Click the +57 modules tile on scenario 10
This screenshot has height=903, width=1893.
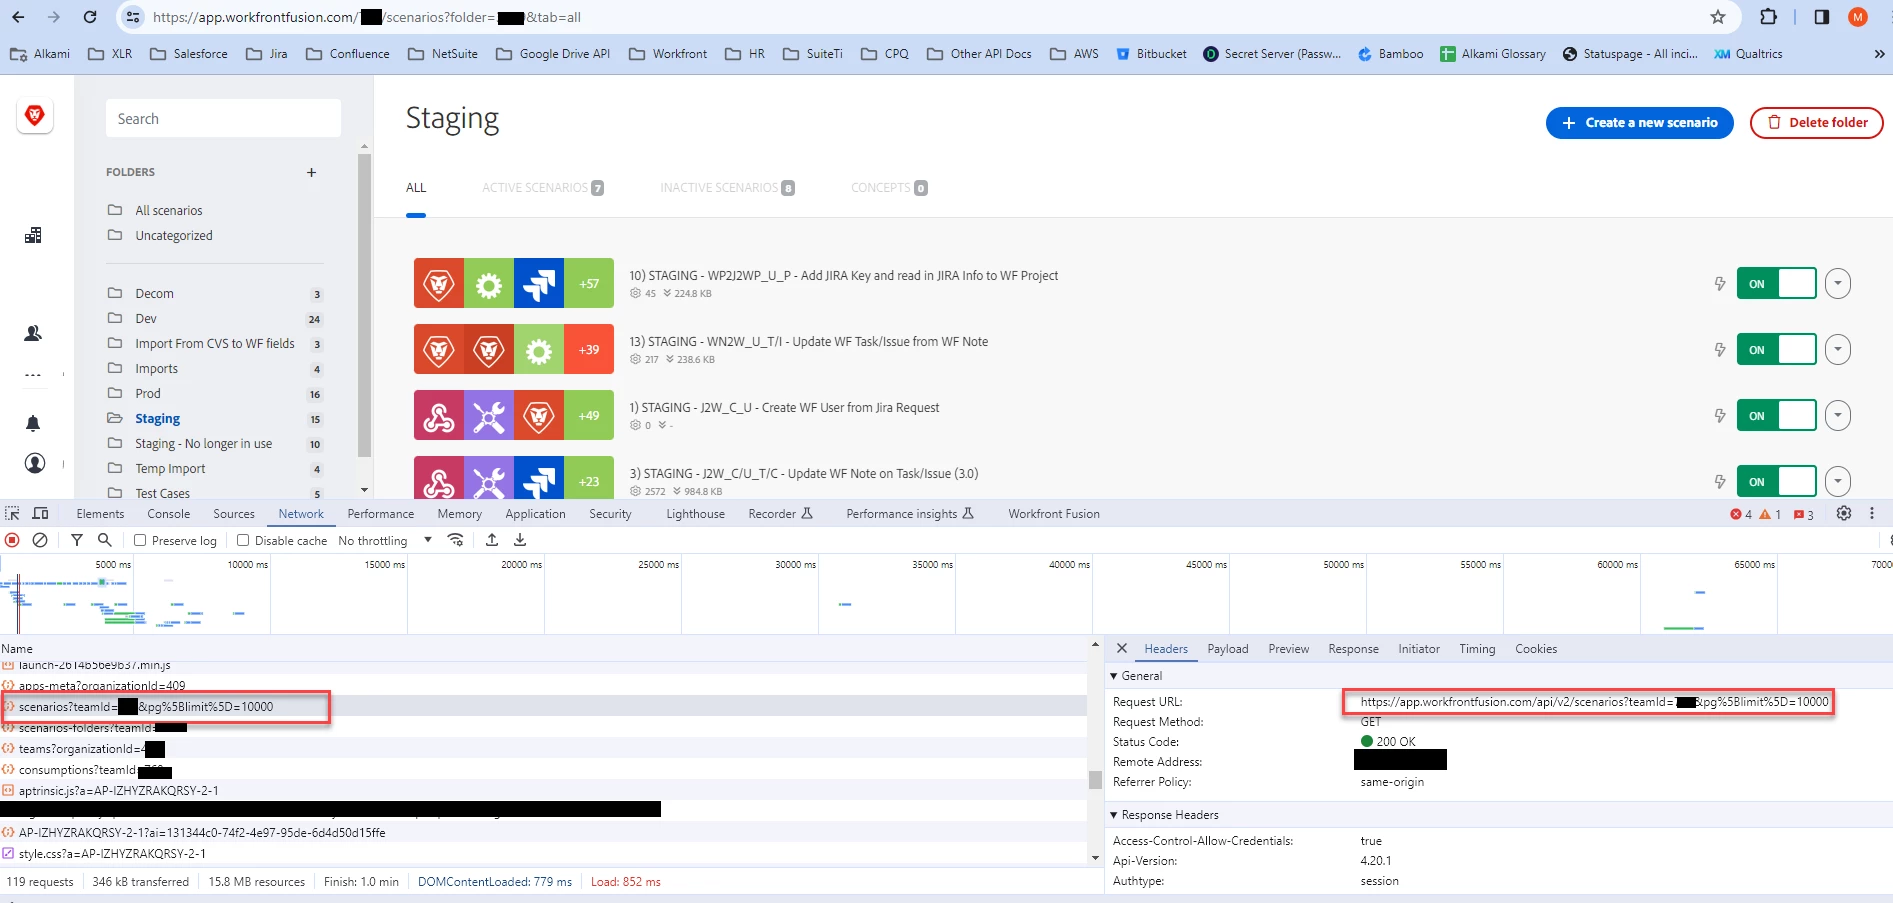pyautogui.click(x=589, y=284)
